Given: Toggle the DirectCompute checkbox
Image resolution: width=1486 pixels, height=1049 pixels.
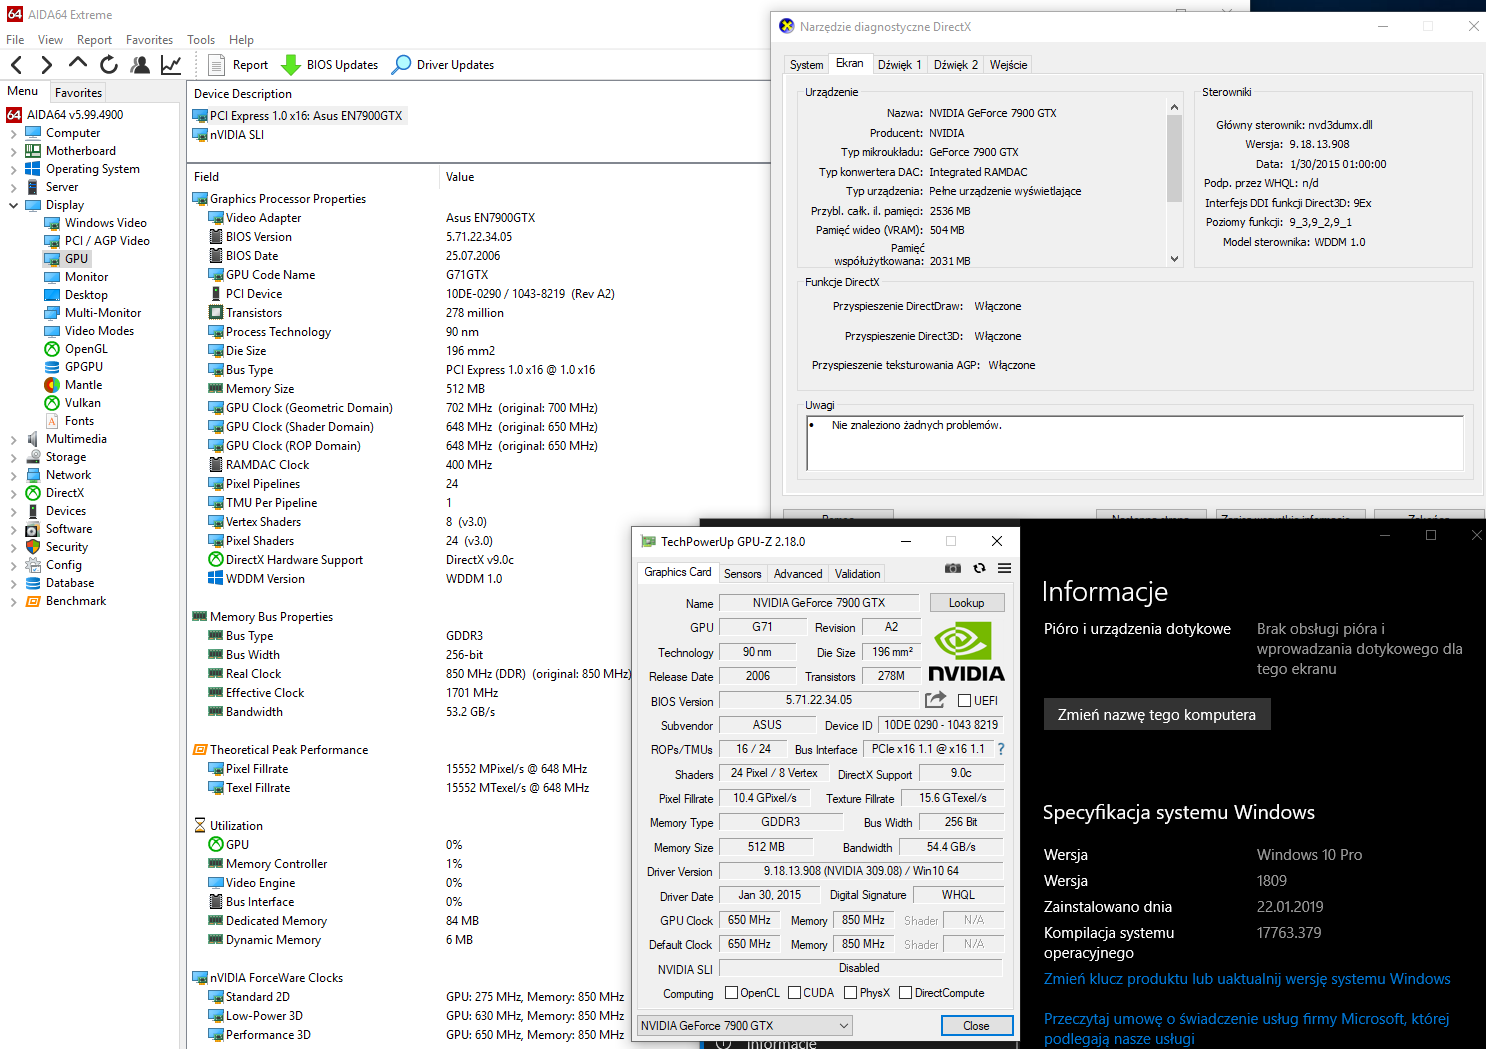Looking at the screenshot, I should 905,993.
